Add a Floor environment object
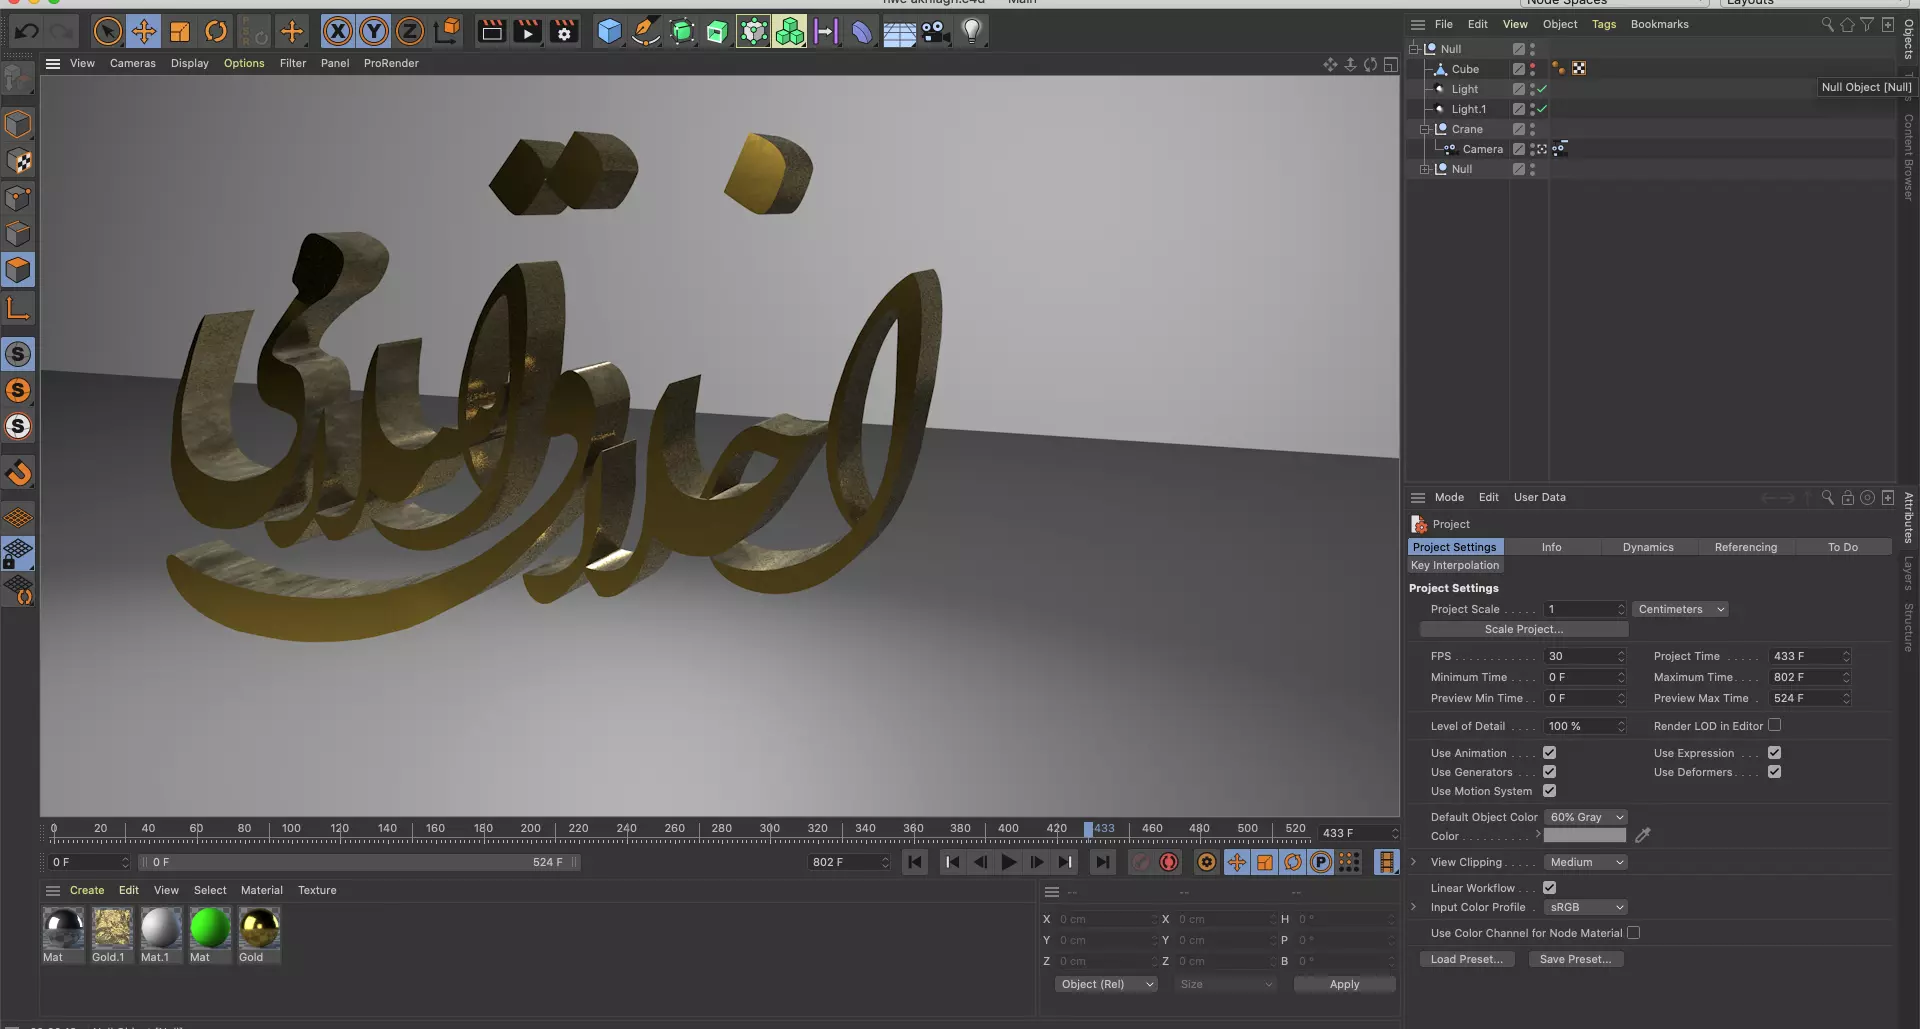 pyautogui.click(x=899, y=31)
